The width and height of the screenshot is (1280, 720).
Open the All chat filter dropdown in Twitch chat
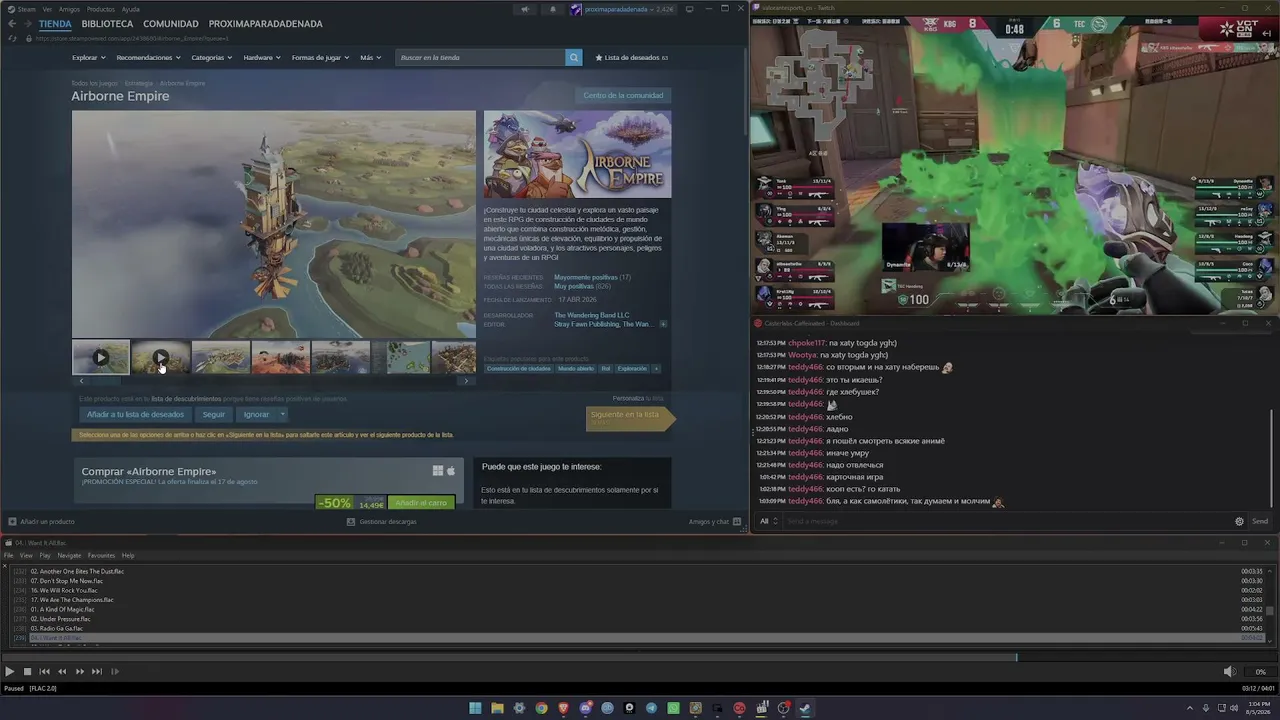coord(768,521)
